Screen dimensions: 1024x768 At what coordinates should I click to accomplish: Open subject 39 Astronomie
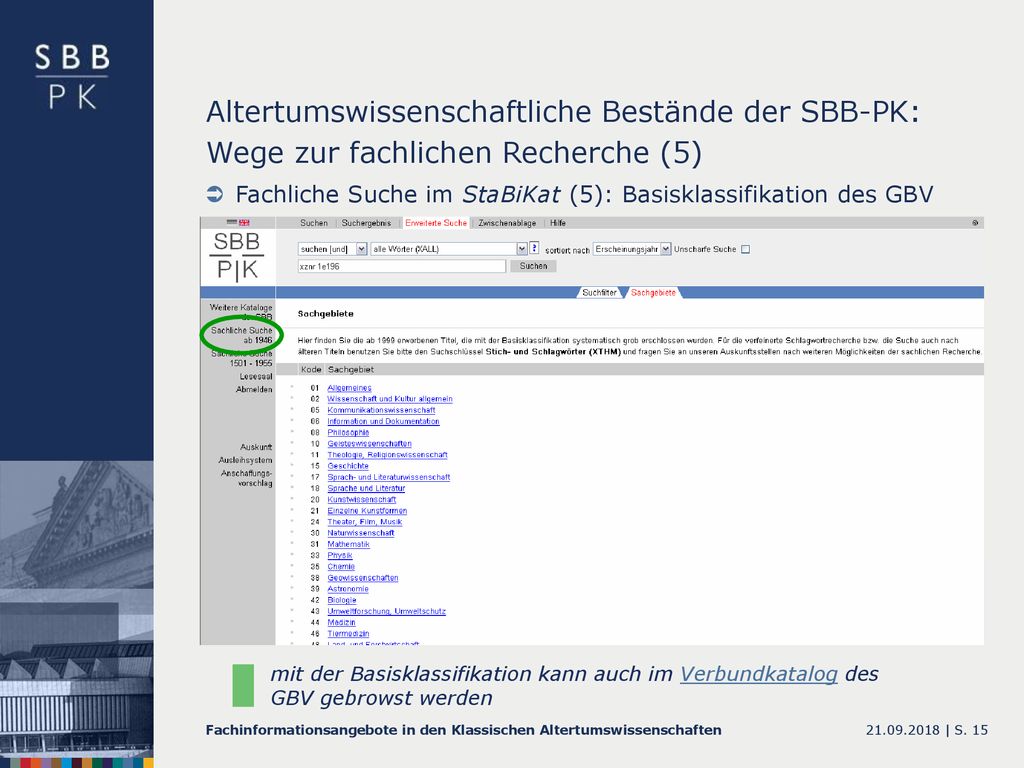pos(348,588)
